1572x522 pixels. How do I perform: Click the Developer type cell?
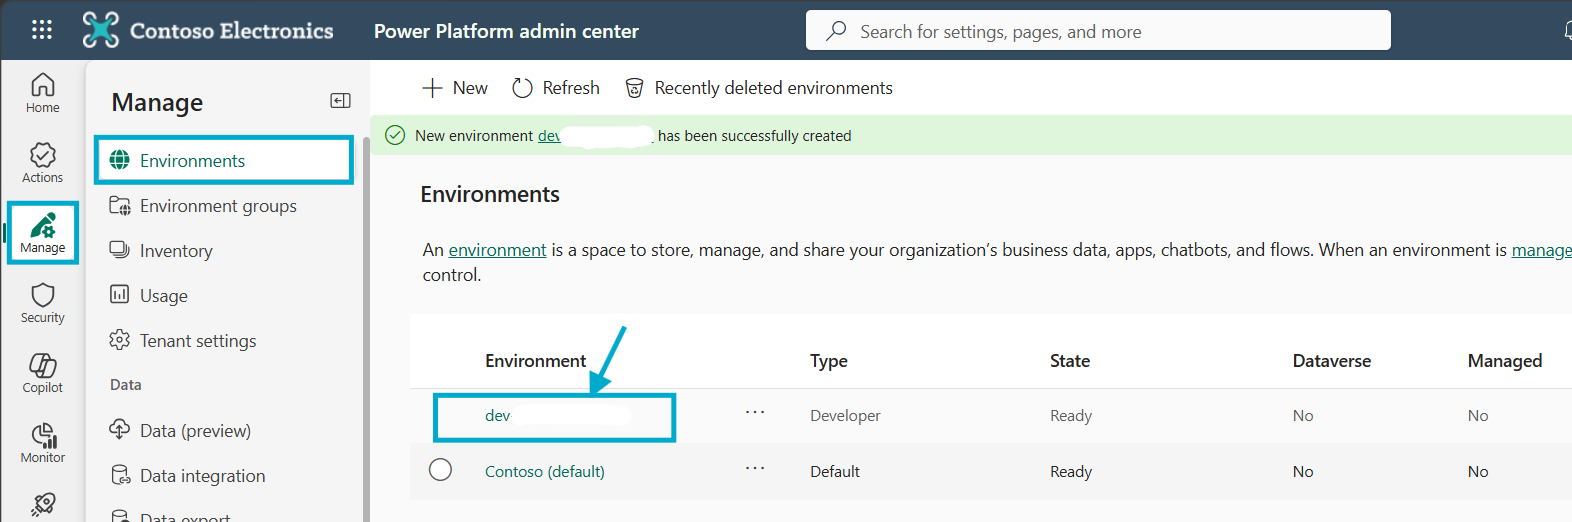click(845, 416)
